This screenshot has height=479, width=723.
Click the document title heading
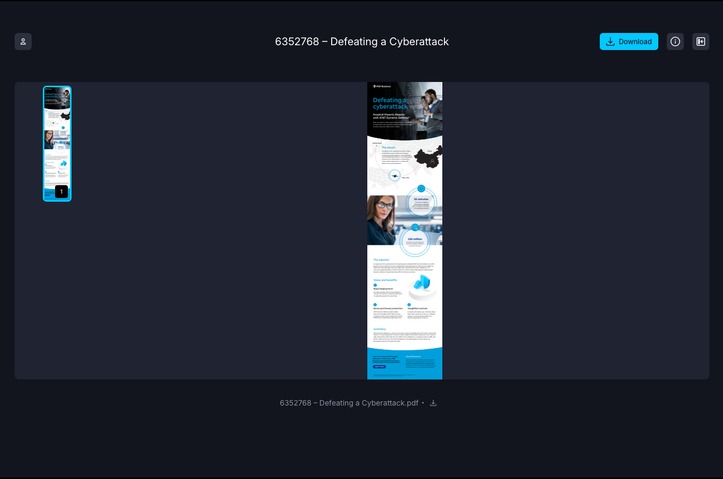362,41
